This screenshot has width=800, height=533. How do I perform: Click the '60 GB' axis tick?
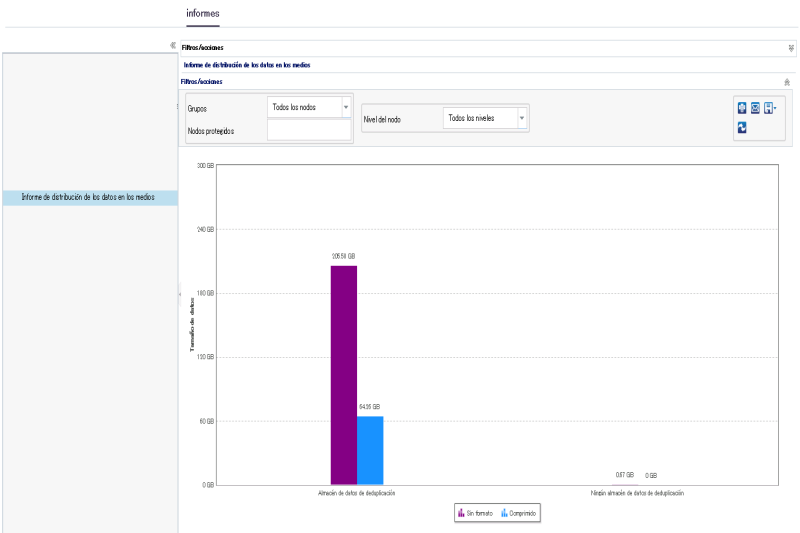tap(207, 421)
